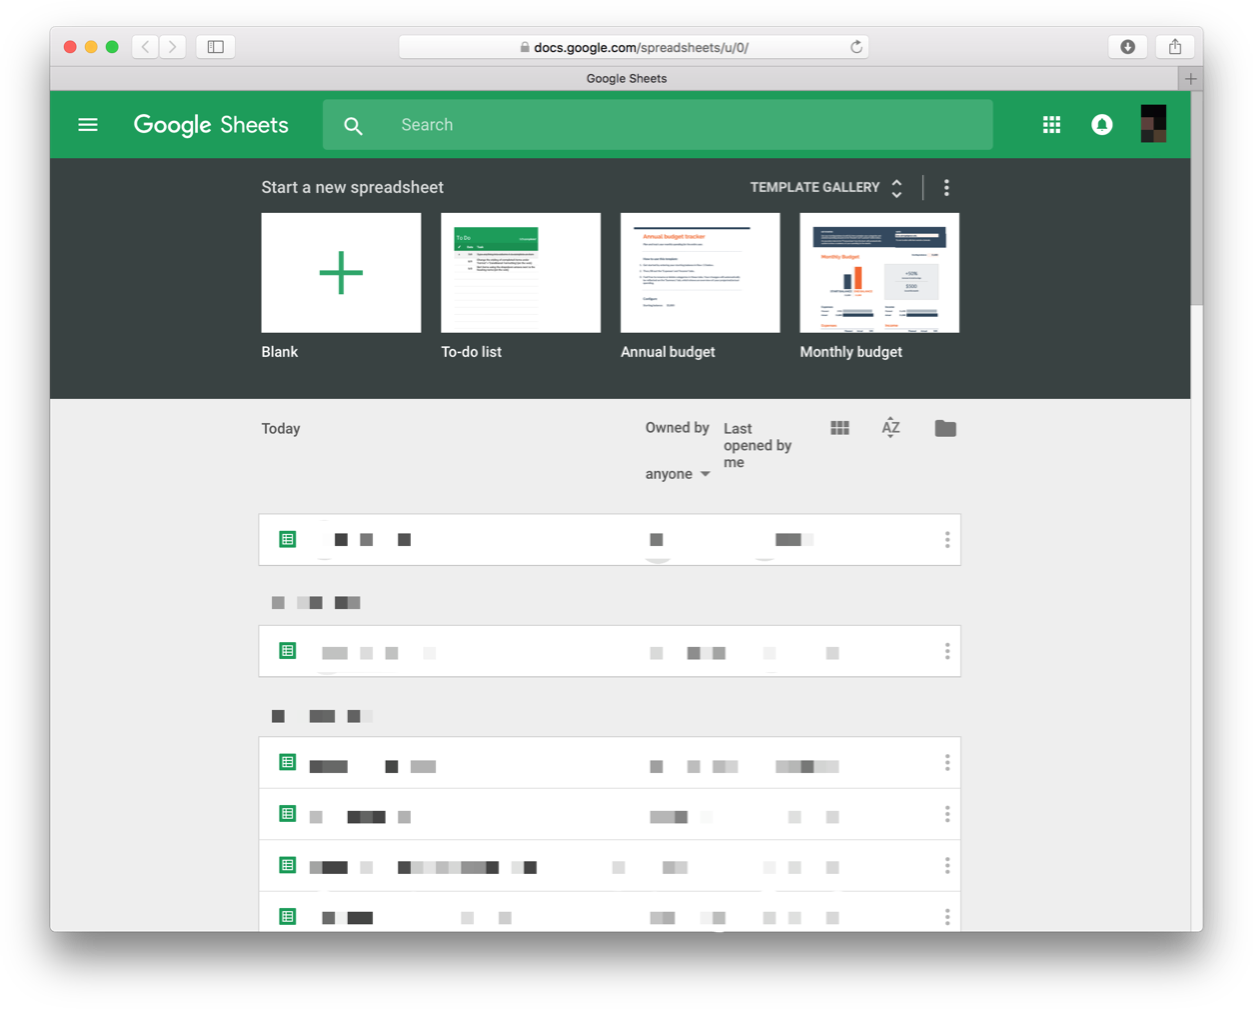Open the Monthly budget template thumbnail
This screenshot has width=1253, height=1009.
click(880, 273)
